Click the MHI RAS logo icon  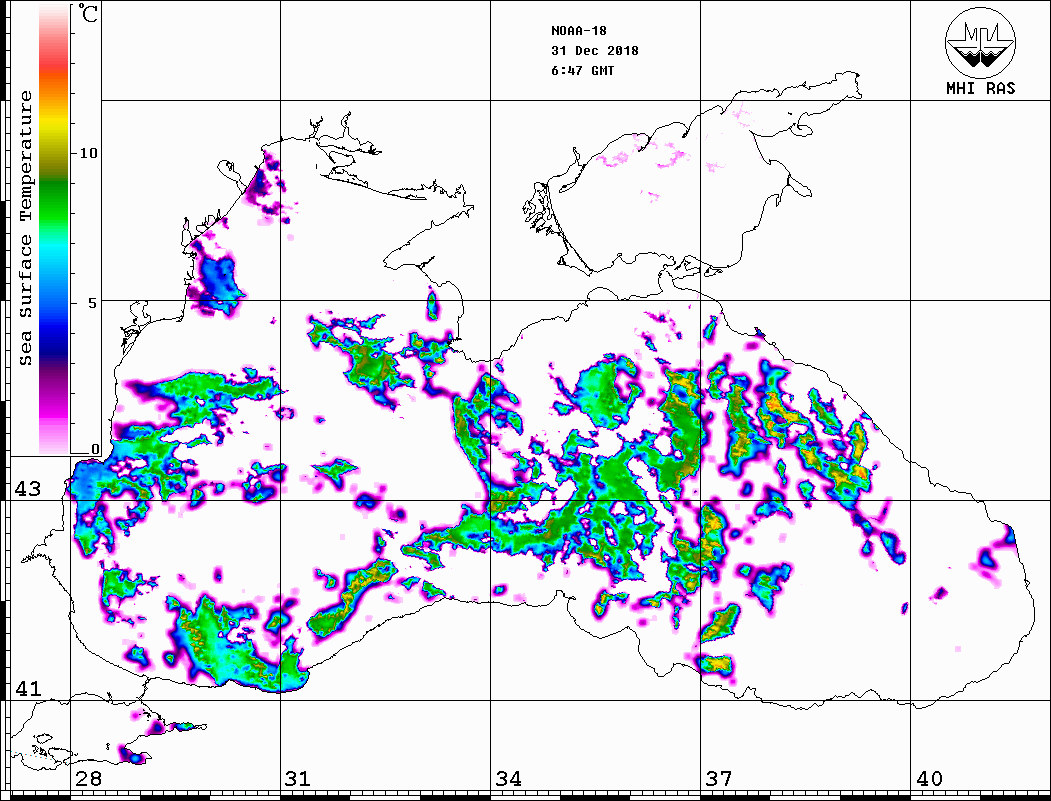click(x=980, y=42)
